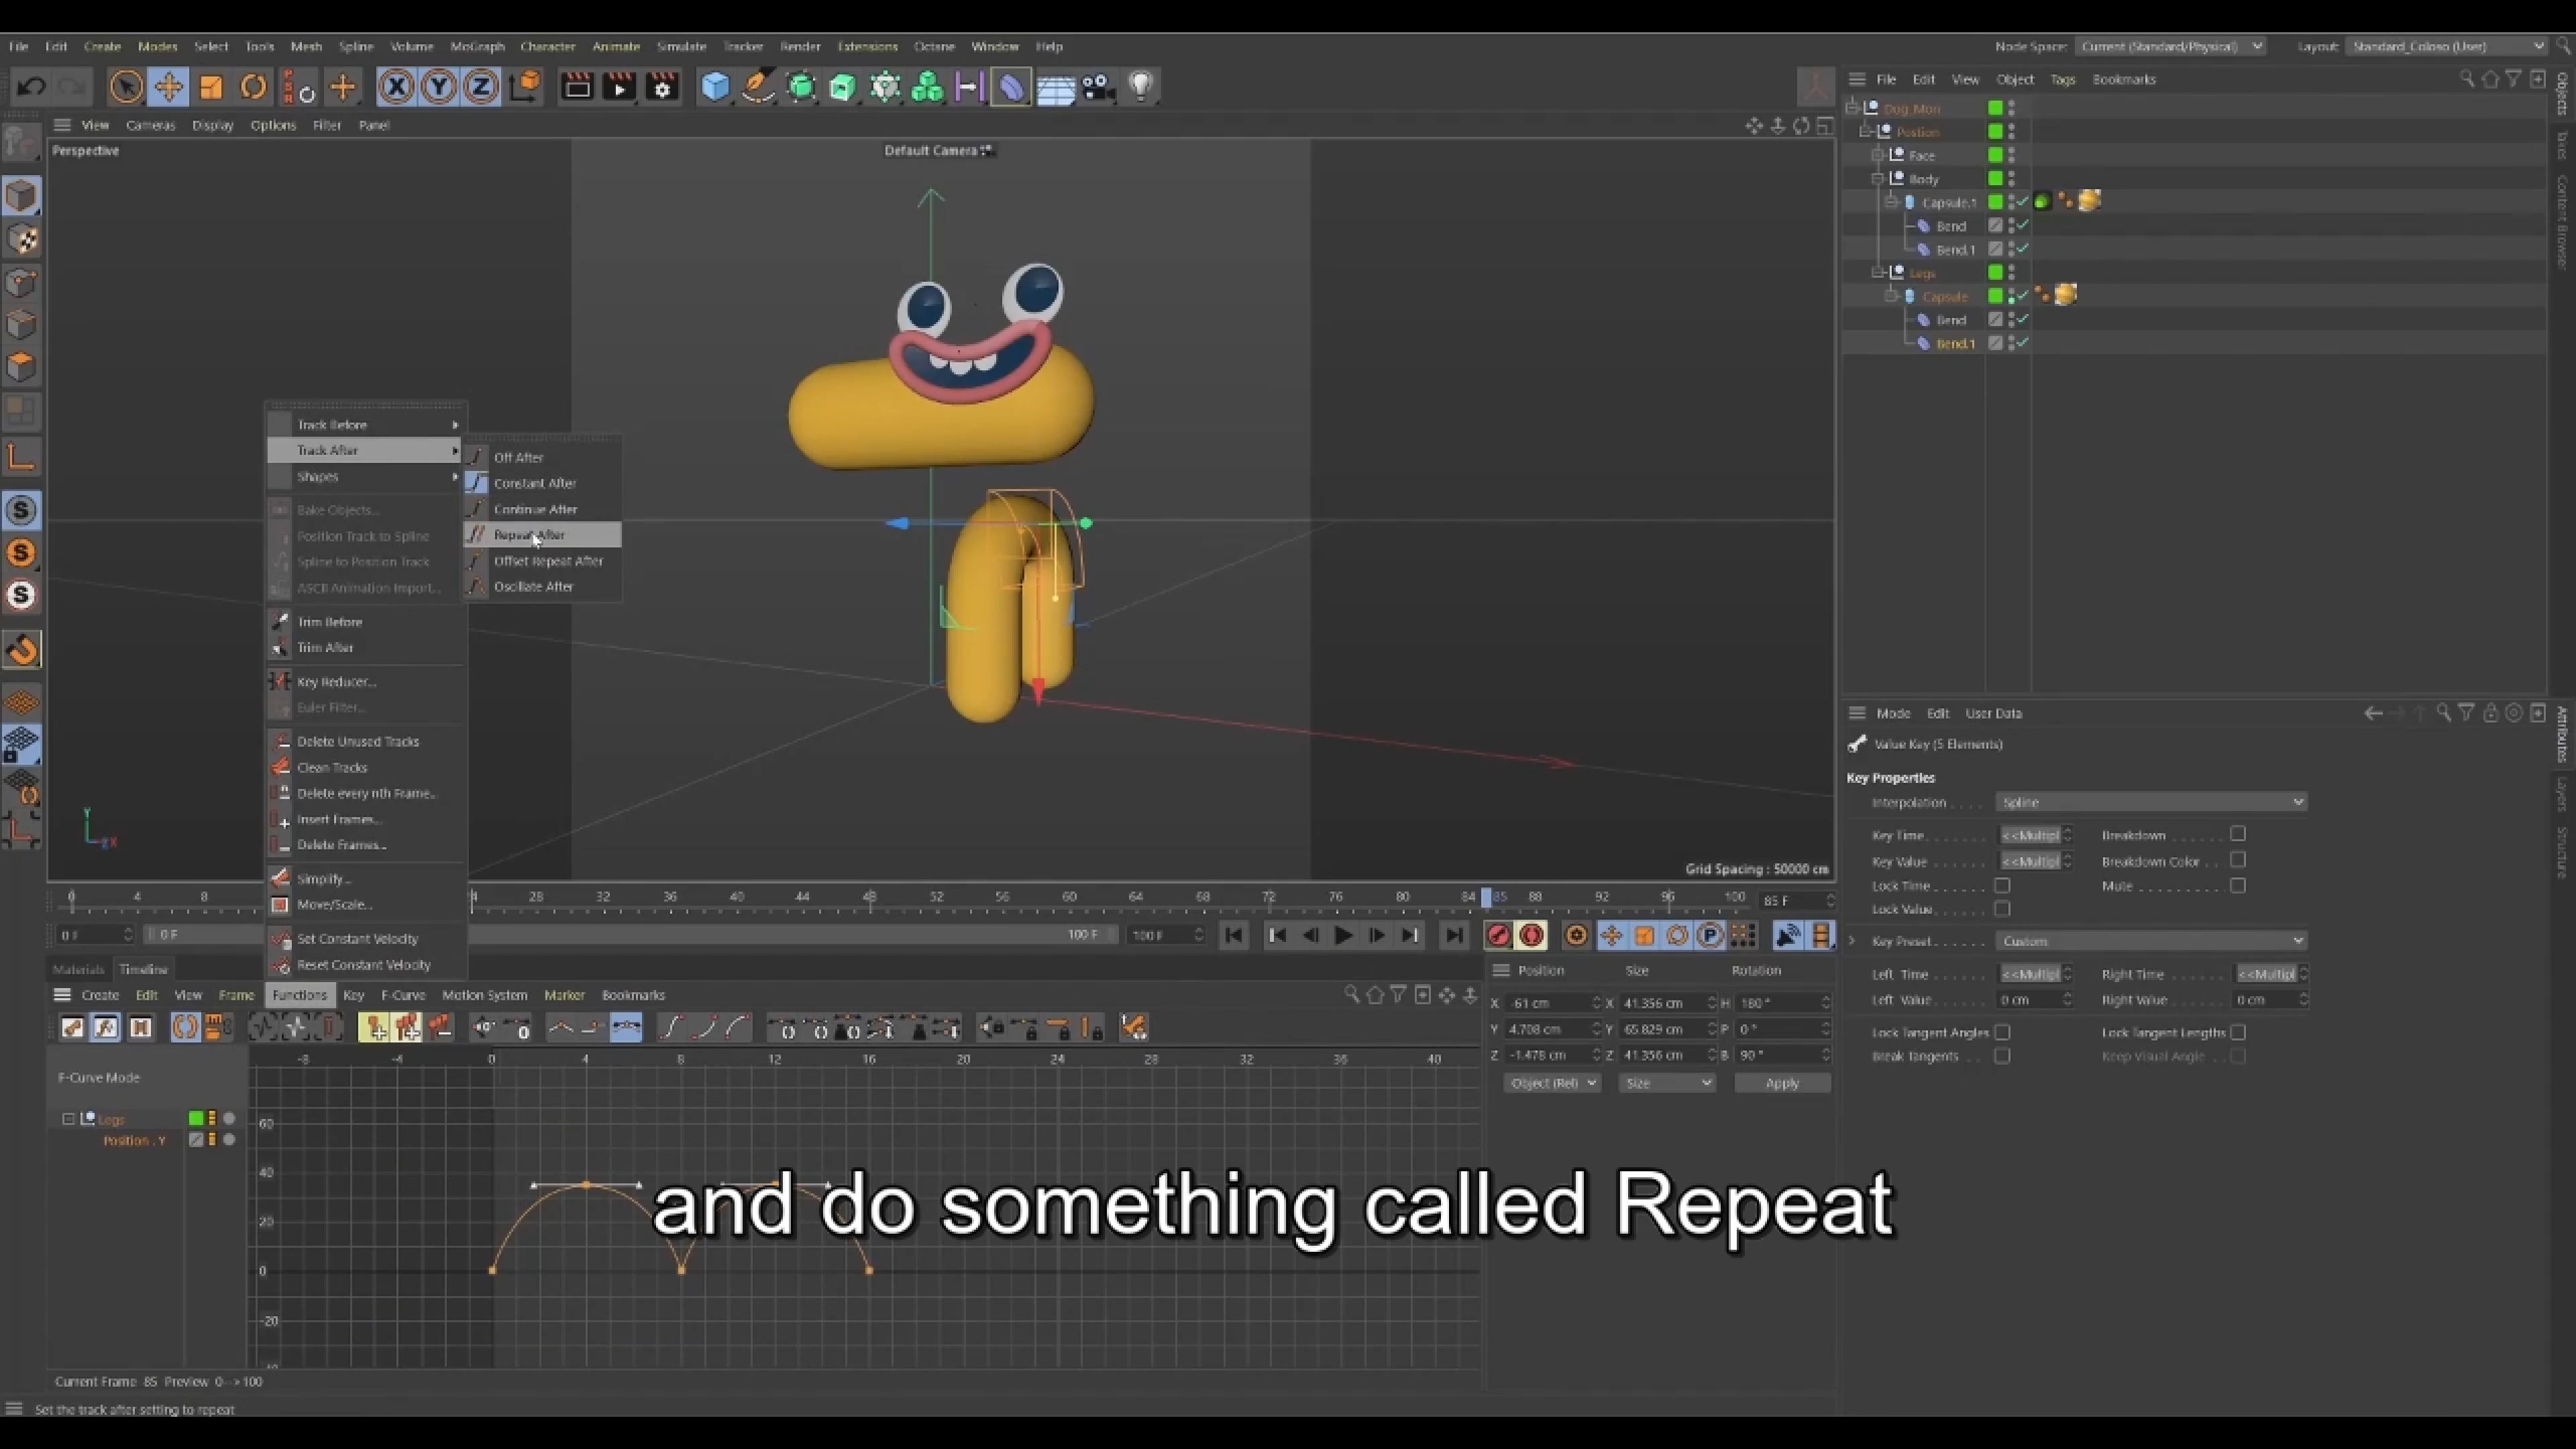Select the Rotate tool icon
This screenshot has width=2576, height=1449.
253,87
